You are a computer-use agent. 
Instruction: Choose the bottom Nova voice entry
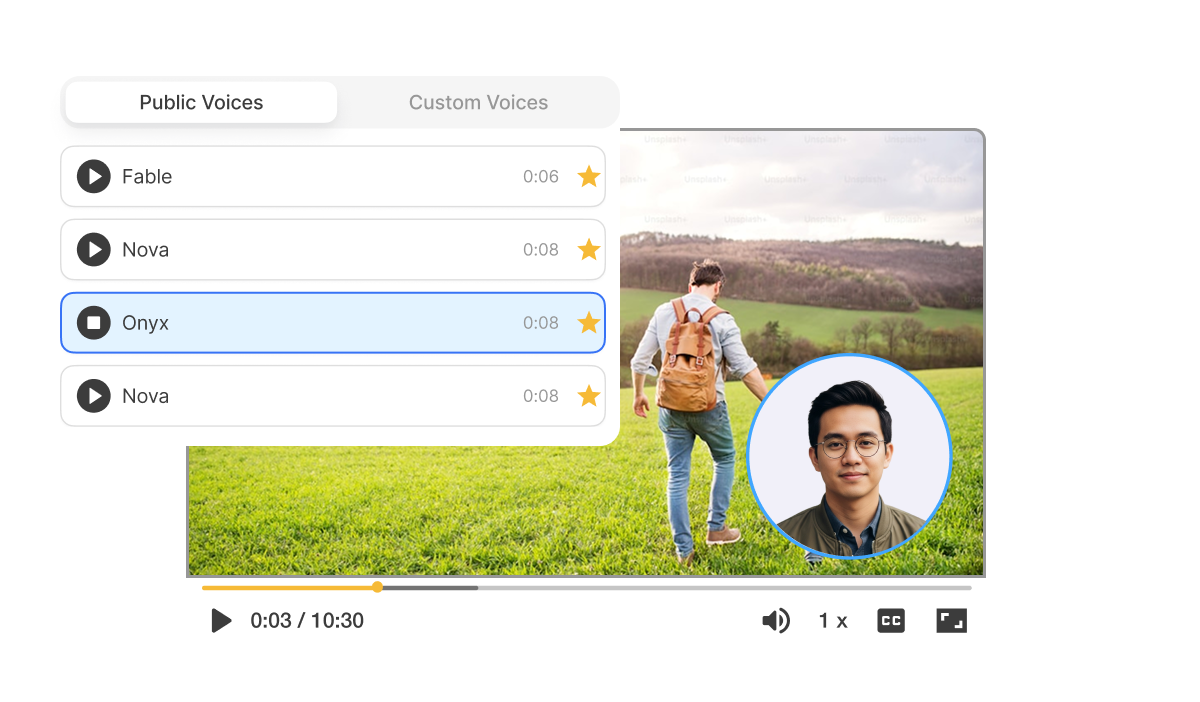coord(330,395)
